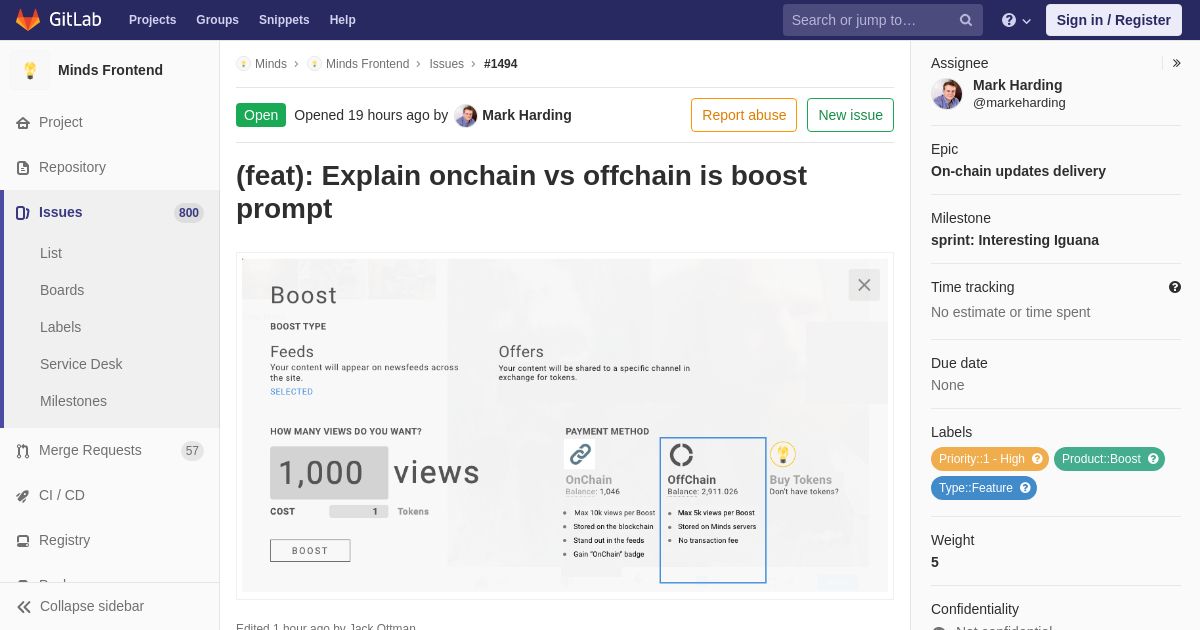Open the Milestones submenu item
The image size is (1200, 630).
[73, 401]
